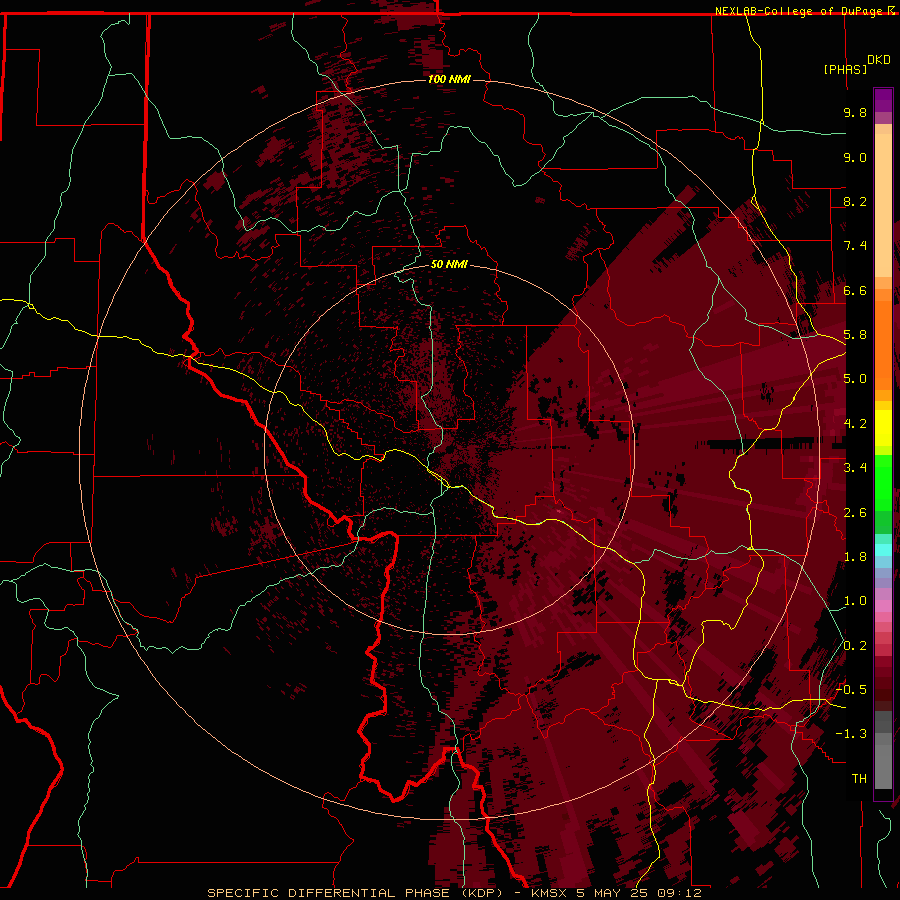Pick the gray band at color bar bottom

point(883,761)
